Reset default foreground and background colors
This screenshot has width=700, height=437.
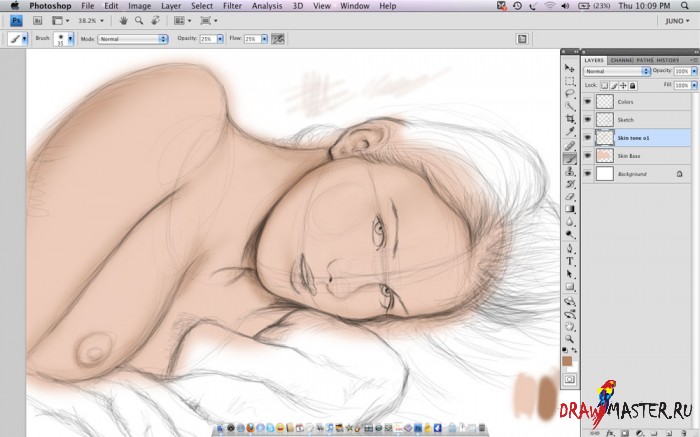coord(565,350)
